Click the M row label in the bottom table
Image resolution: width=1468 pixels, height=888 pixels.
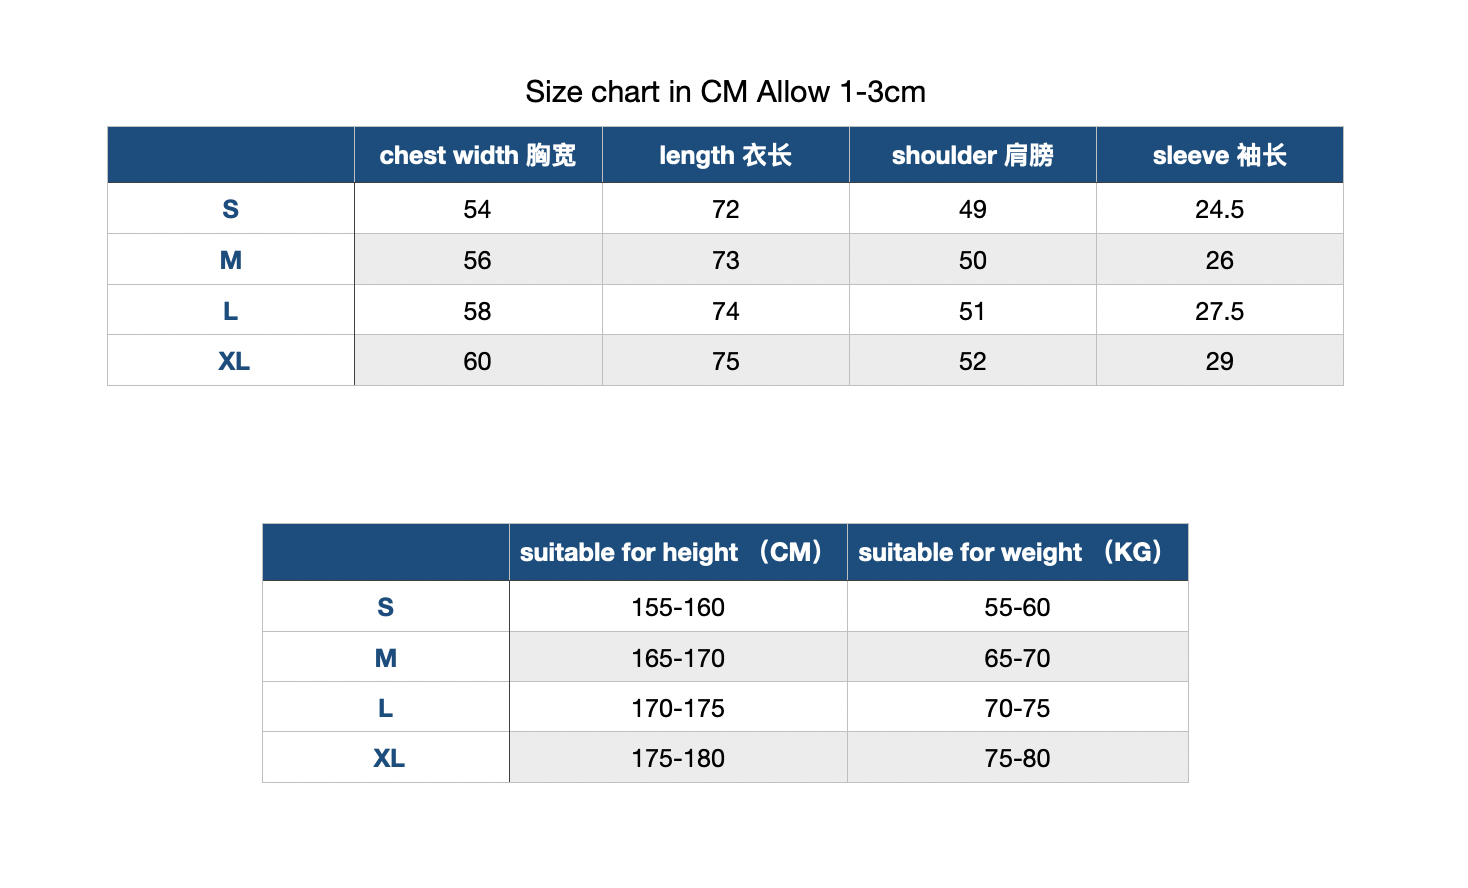386,658
